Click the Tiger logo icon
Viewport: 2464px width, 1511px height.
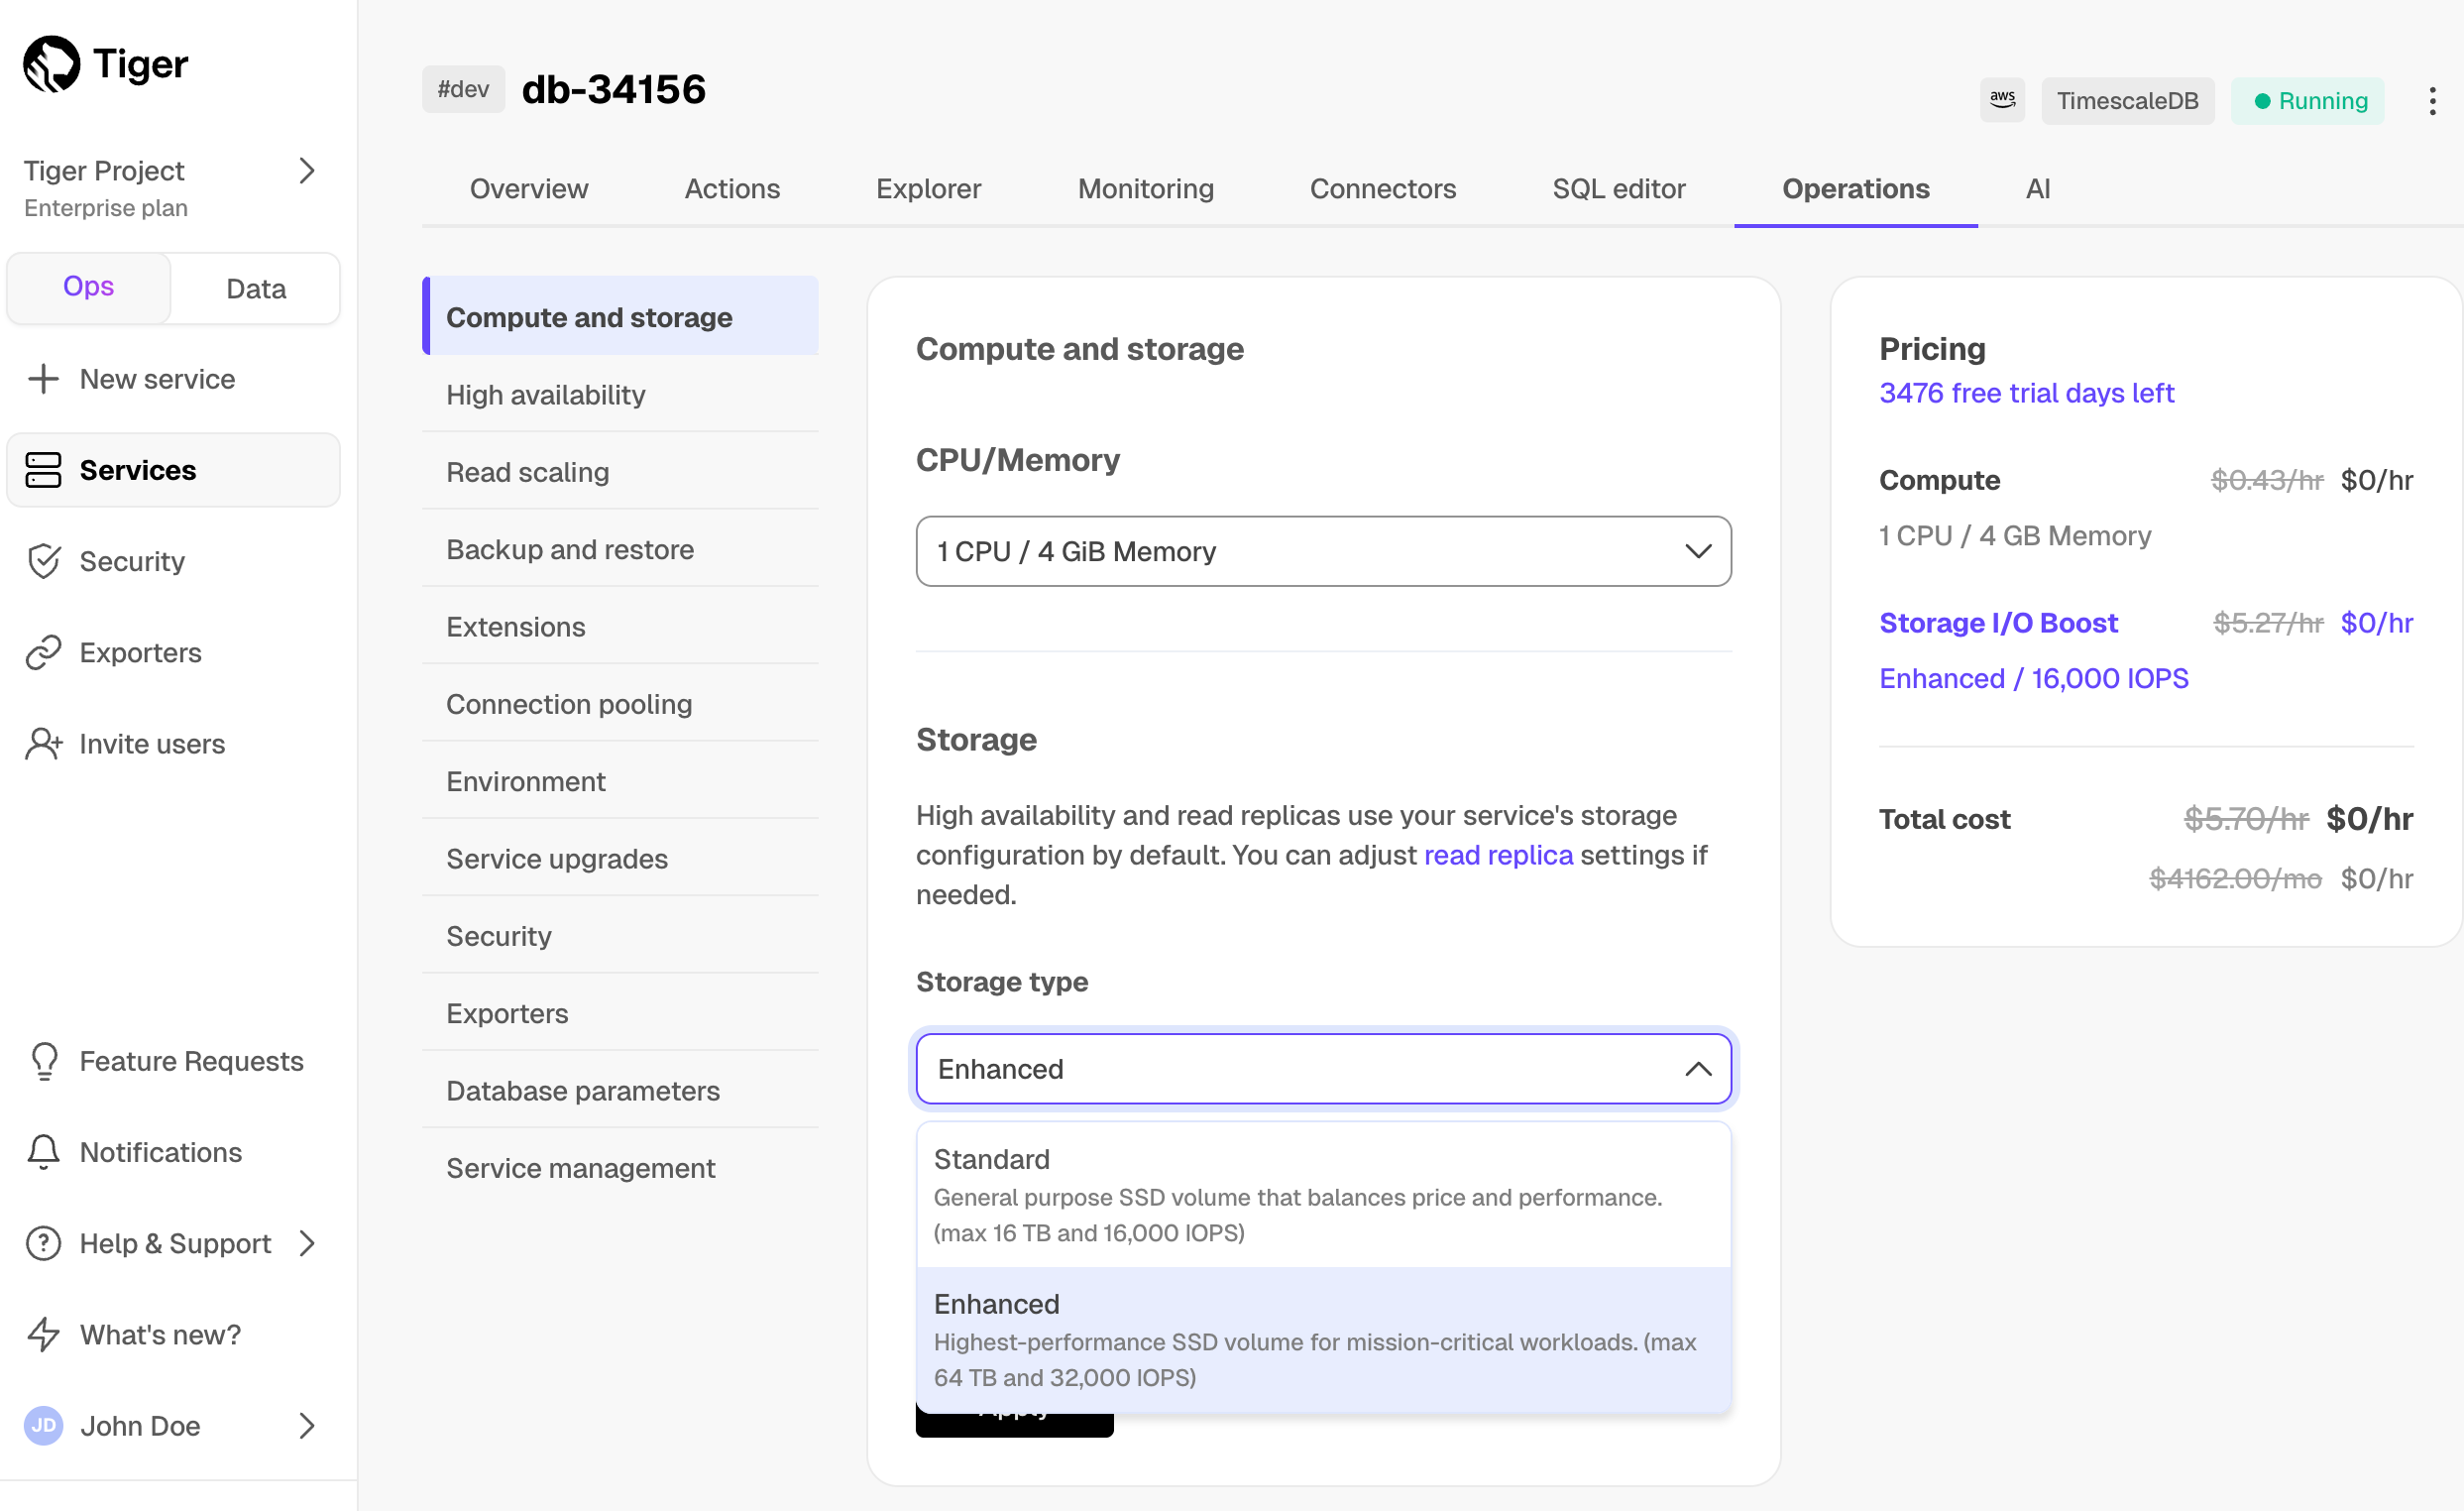coord(51,64)
